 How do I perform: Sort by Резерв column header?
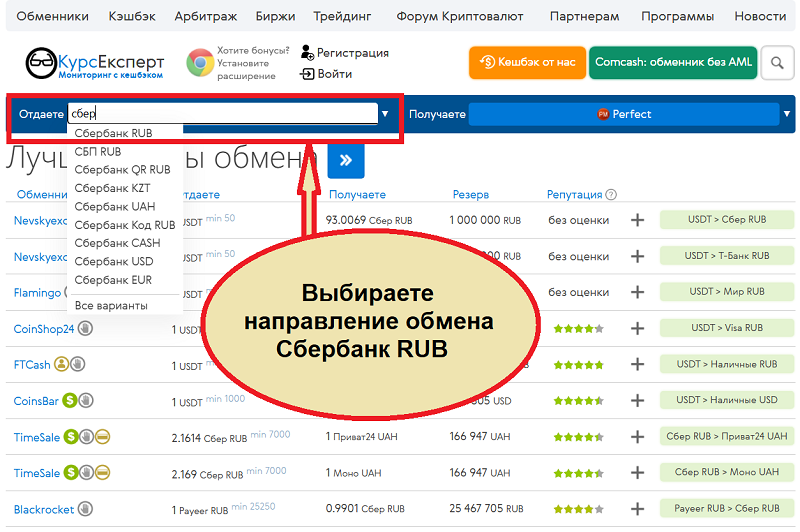coord(470,194)
